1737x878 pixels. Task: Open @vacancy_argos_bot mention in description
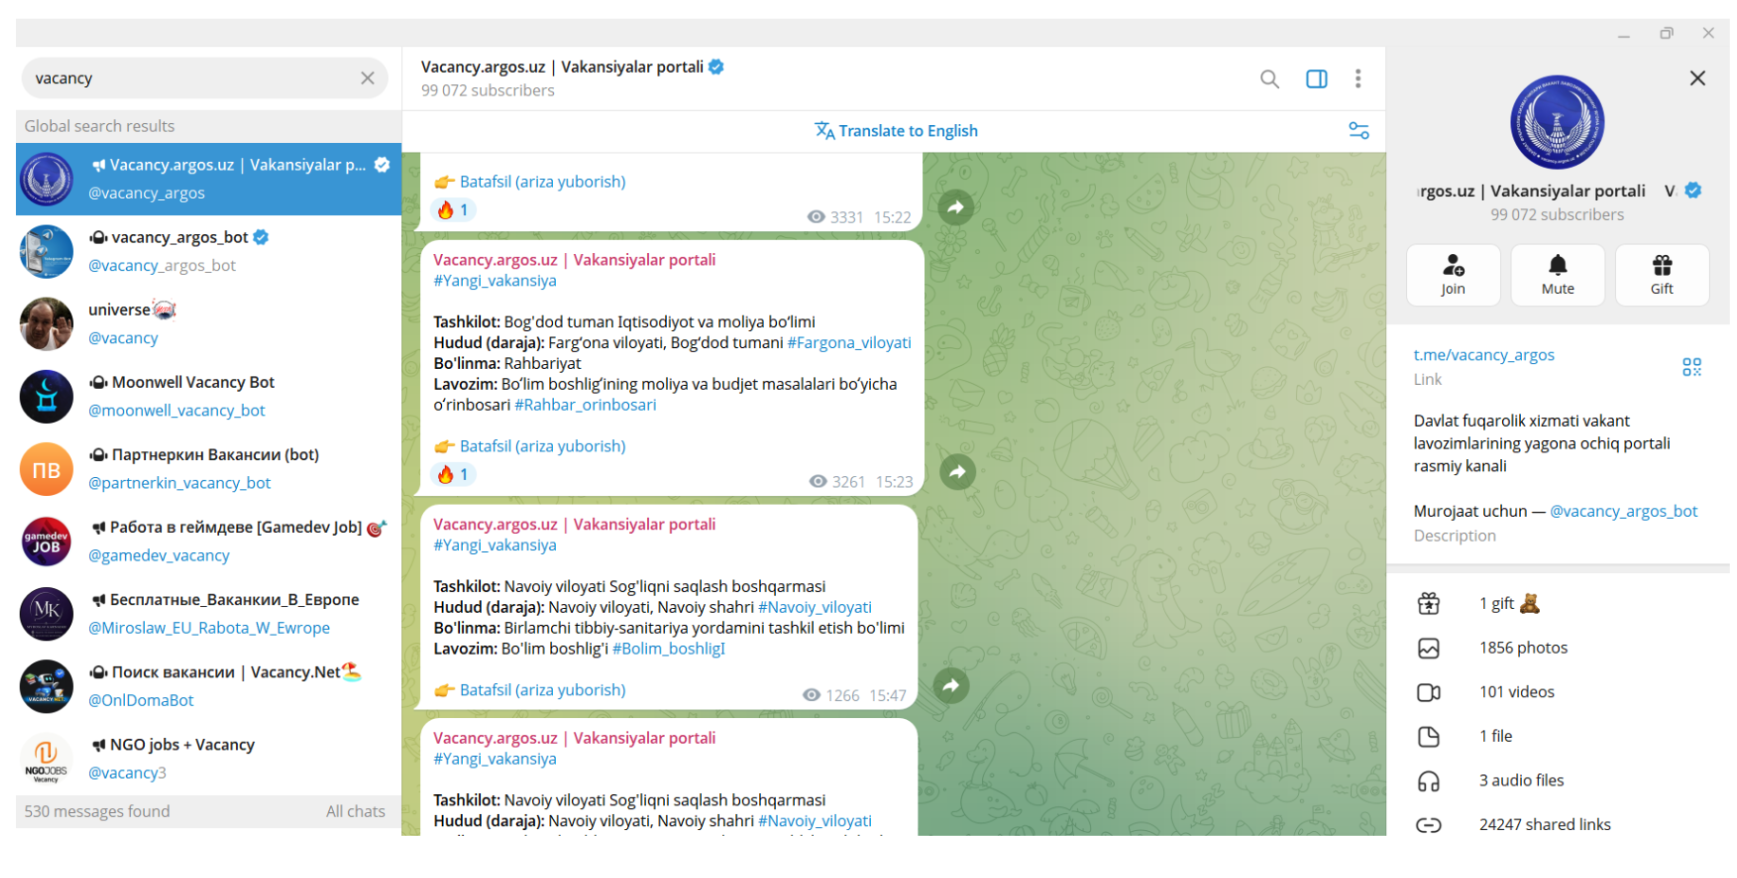pyautogui.click(x=1623, y=511)
